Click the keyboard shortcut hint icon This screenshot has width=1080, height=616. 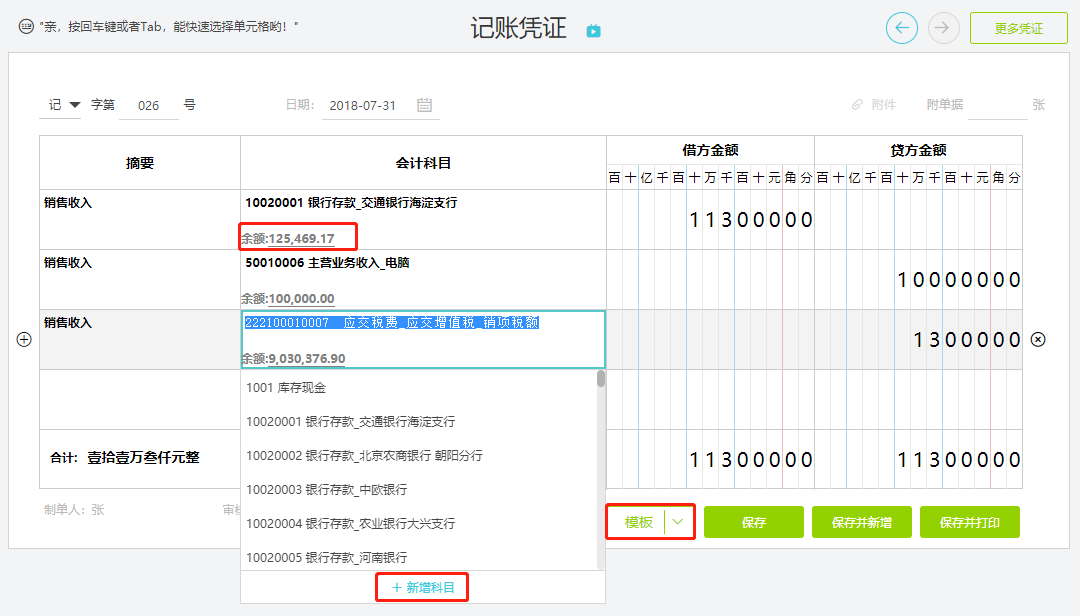click(26, 27)
